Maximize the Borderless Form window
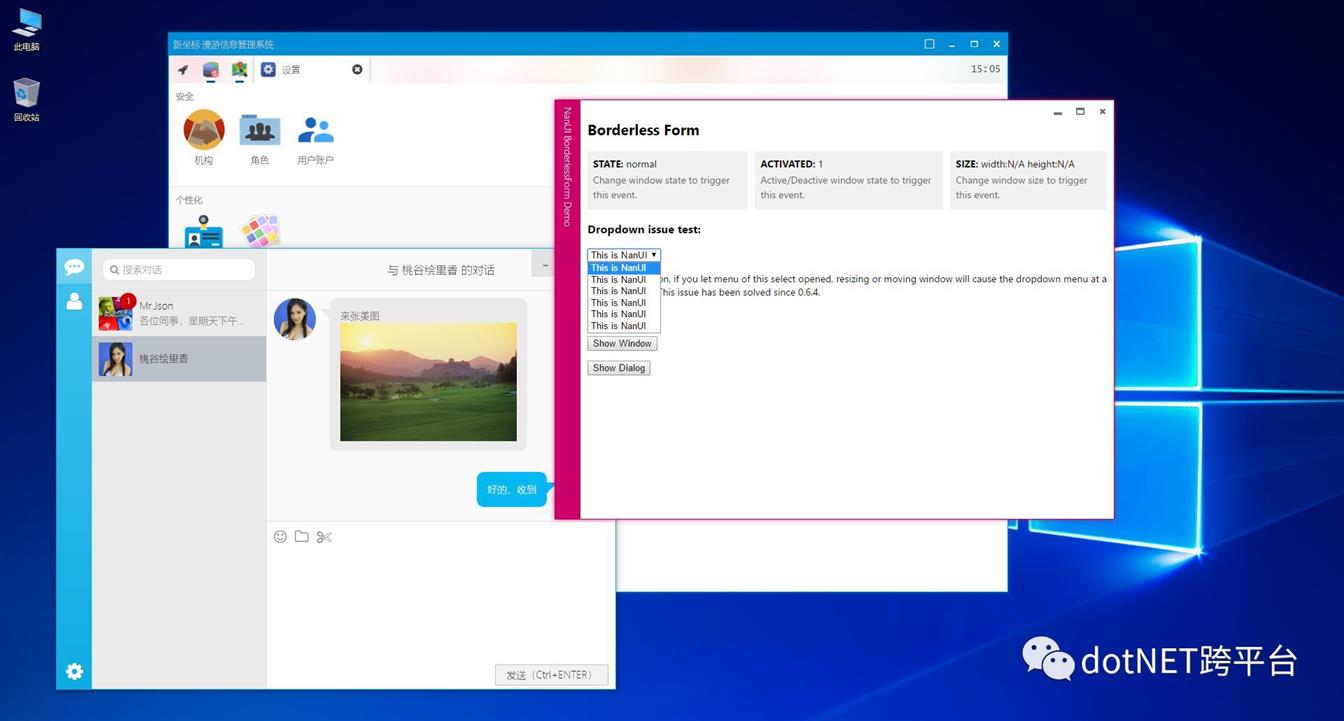Viewport: 1344px width, 721px height. click(x=1080, y=111)
